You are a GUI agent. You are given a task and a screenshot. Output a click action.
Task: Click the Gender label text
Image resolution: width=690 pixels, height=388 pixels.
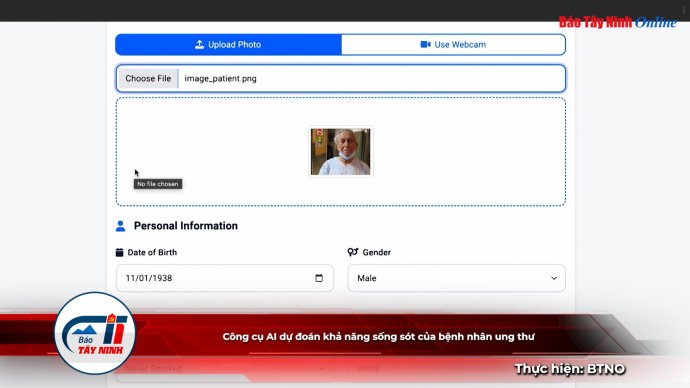tap(377, 253)
